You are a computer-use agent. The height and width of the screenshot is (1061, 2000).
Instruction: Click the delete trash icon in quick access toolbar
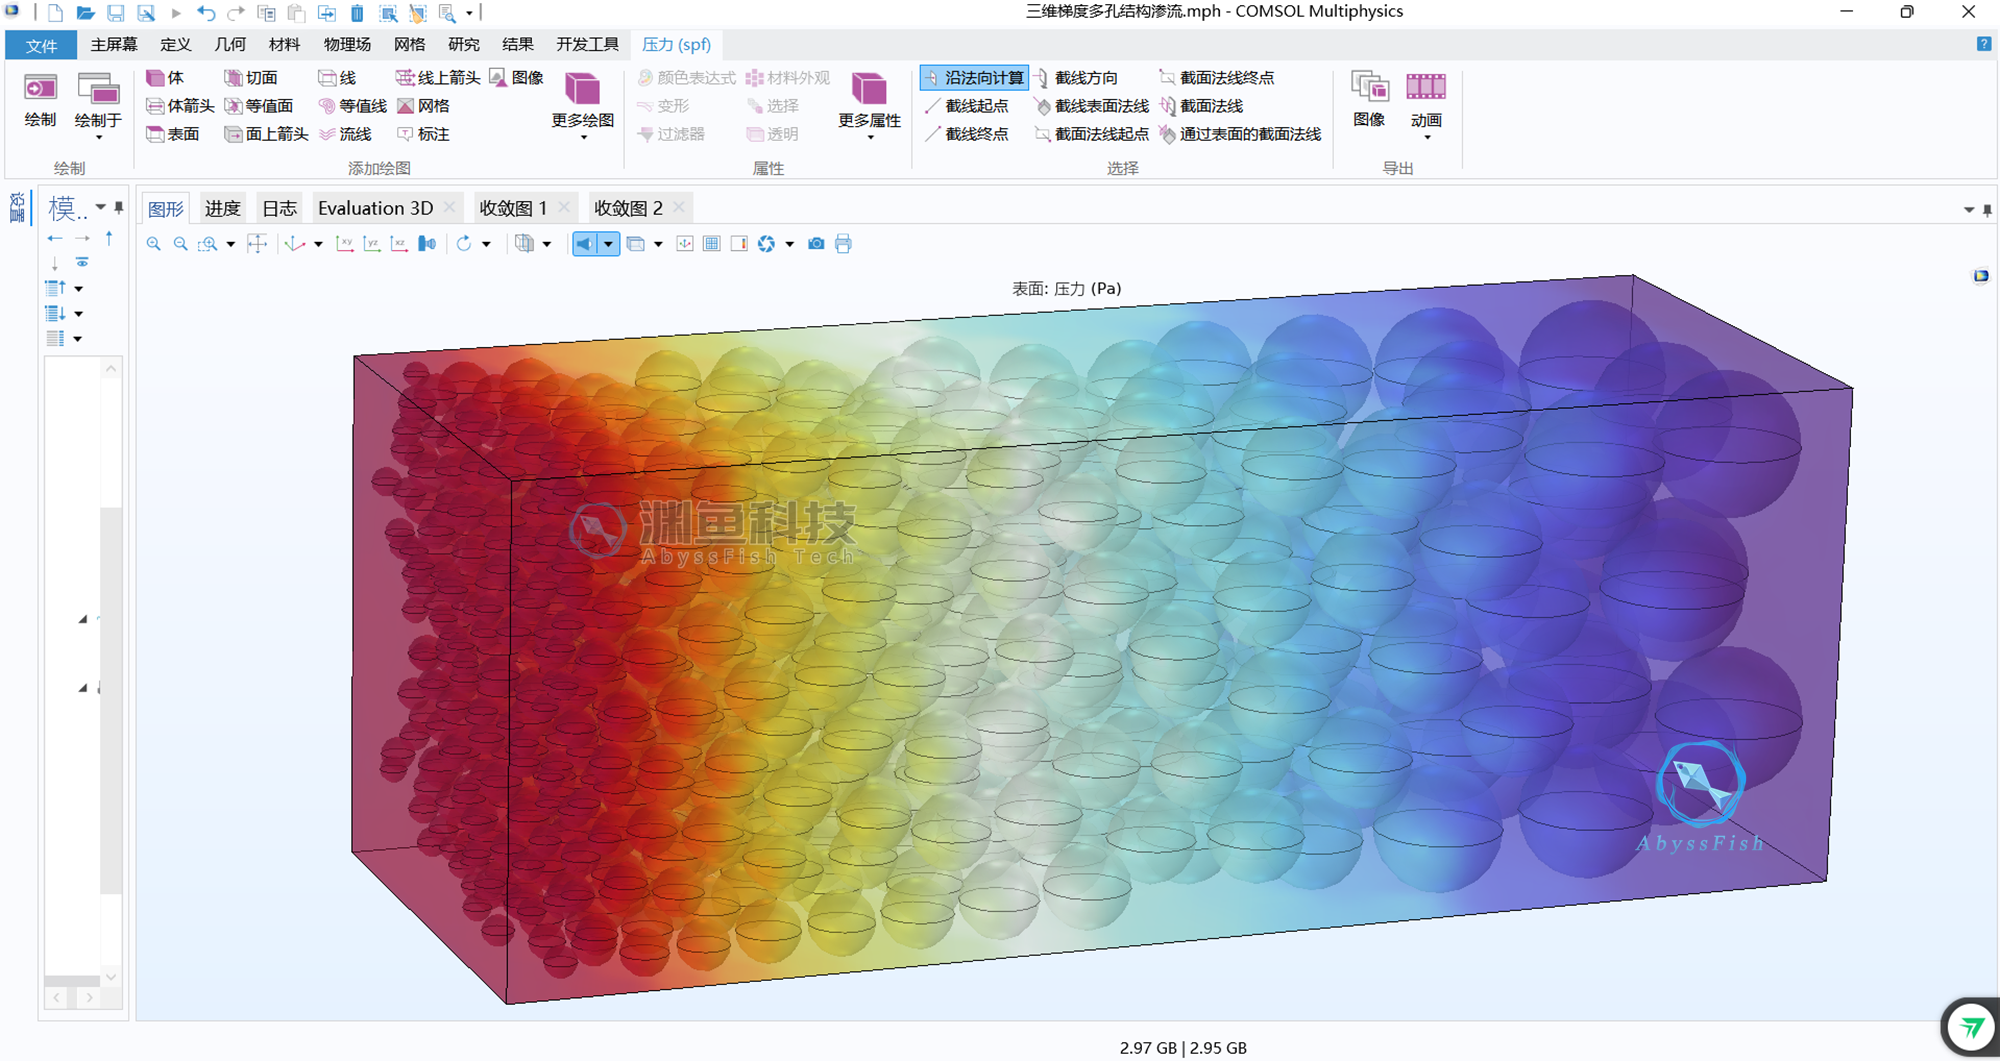(x=357, y=13)
